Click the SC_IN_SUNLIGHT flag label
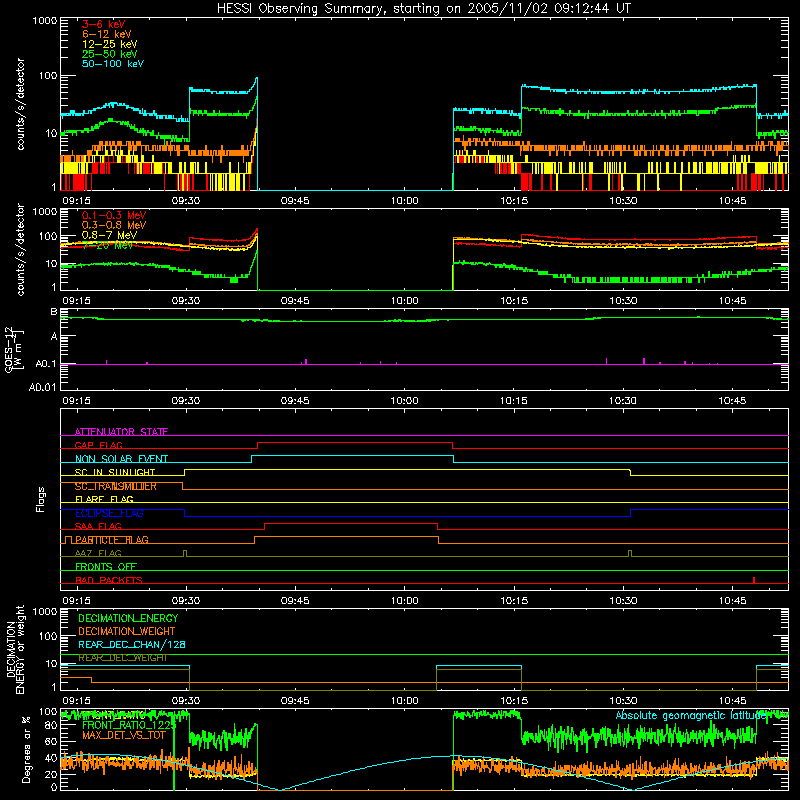 (114, 472)
